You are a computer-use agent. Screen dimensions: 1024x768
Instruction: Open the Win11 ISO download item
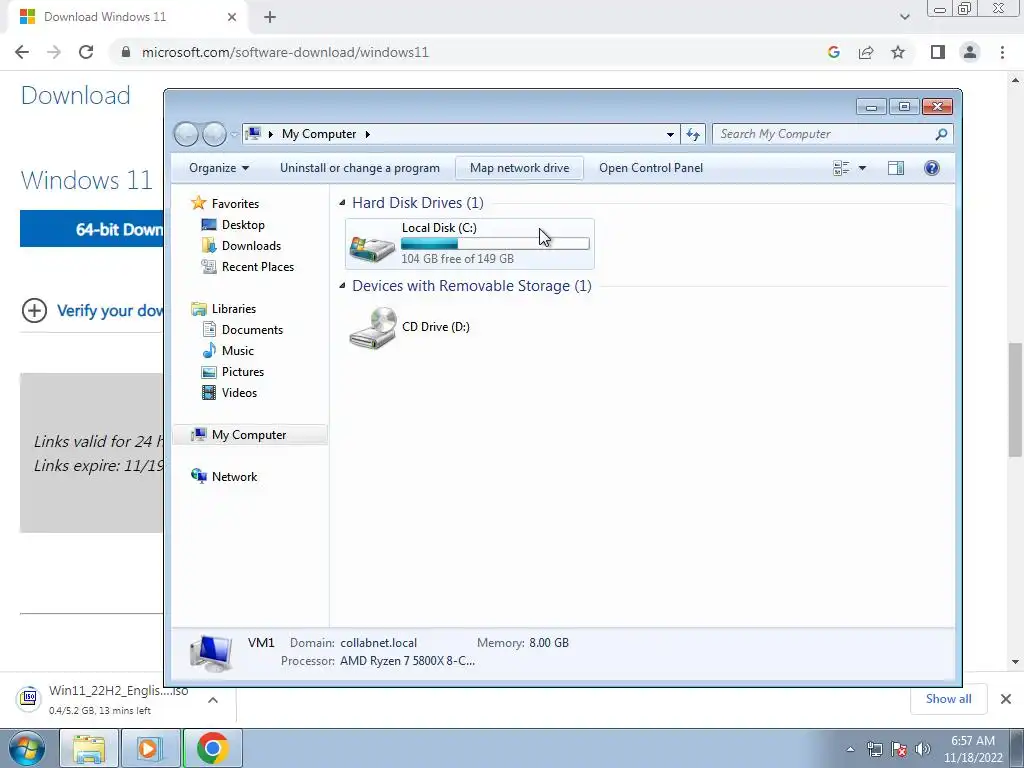click(104, 699)
